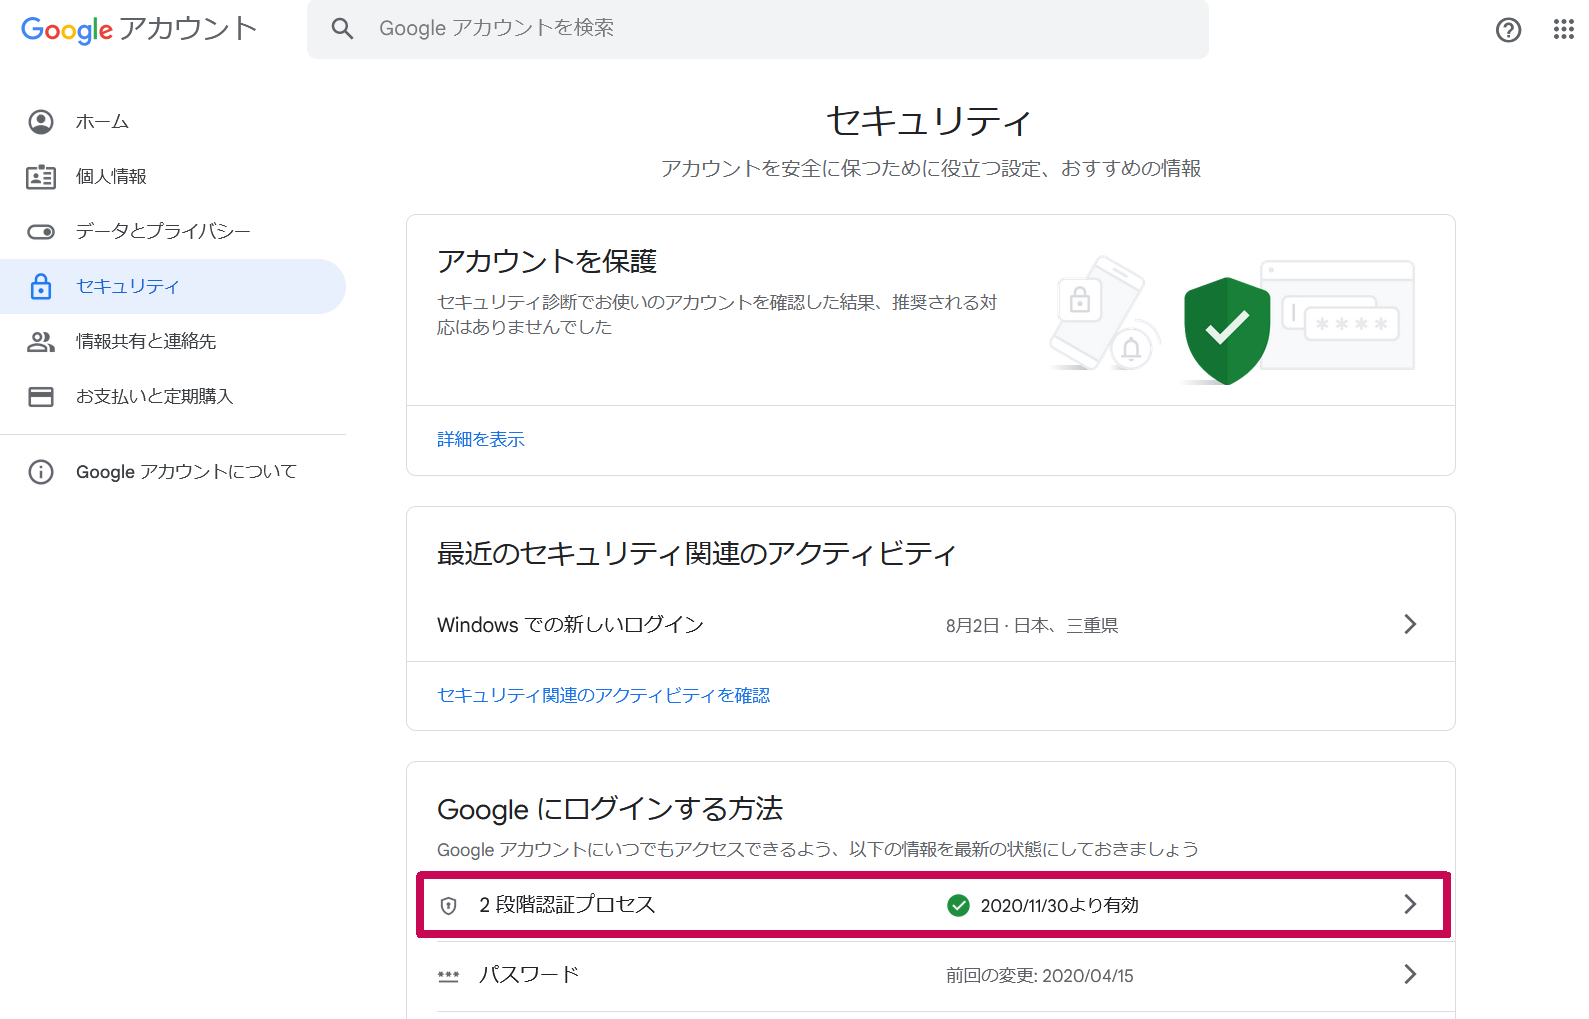This screenshot has height=1019, width=1589.
Task: Click the データとプライバシー toggle icon
Action: [x=41, y=232]
